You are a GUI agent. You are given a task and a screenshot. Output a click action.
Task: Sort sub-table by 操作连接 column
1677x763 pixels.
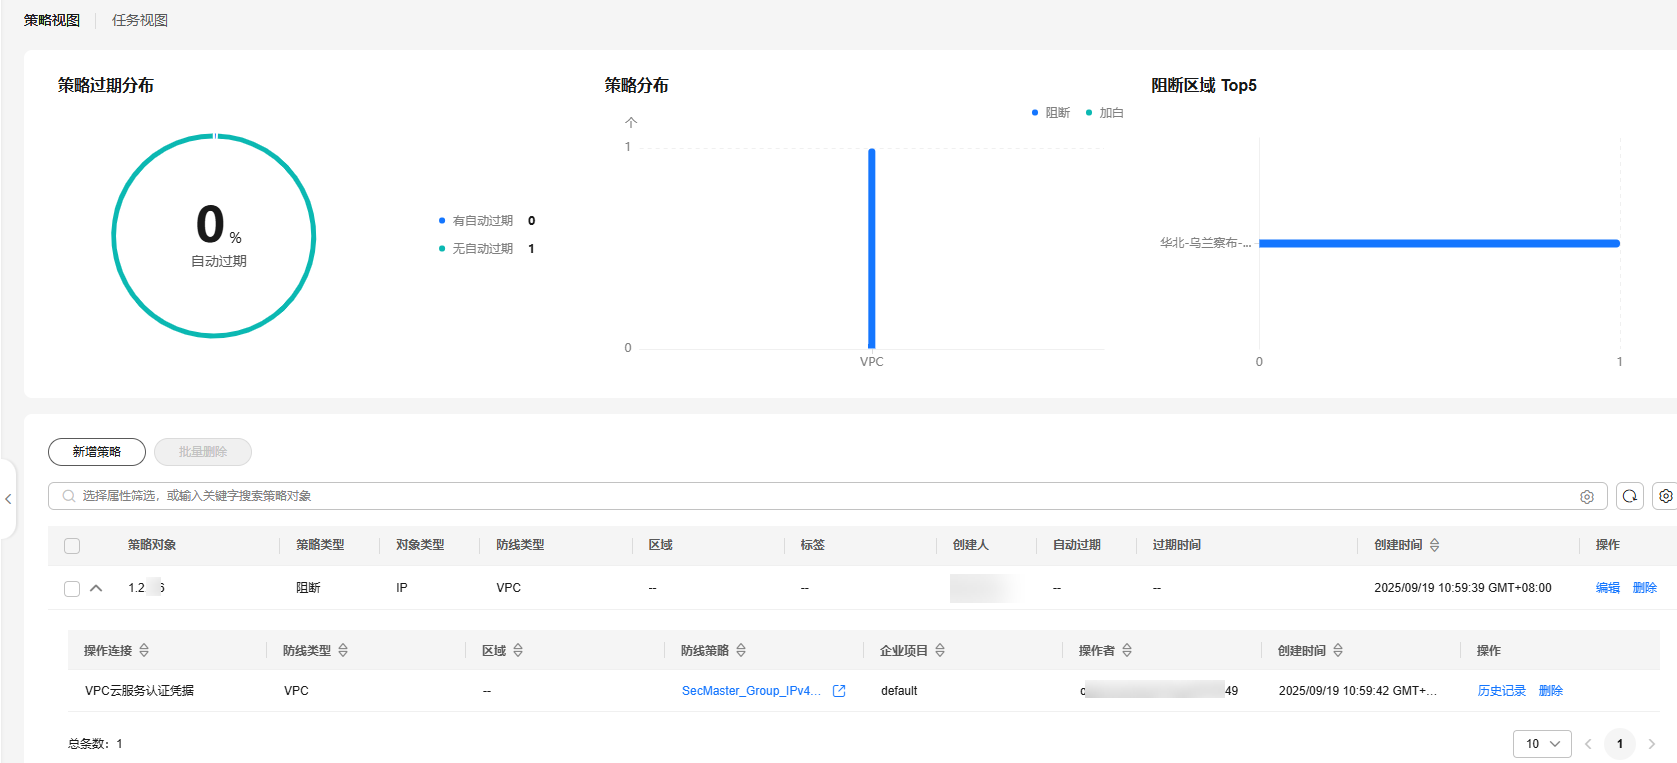(x=144, y=651)
